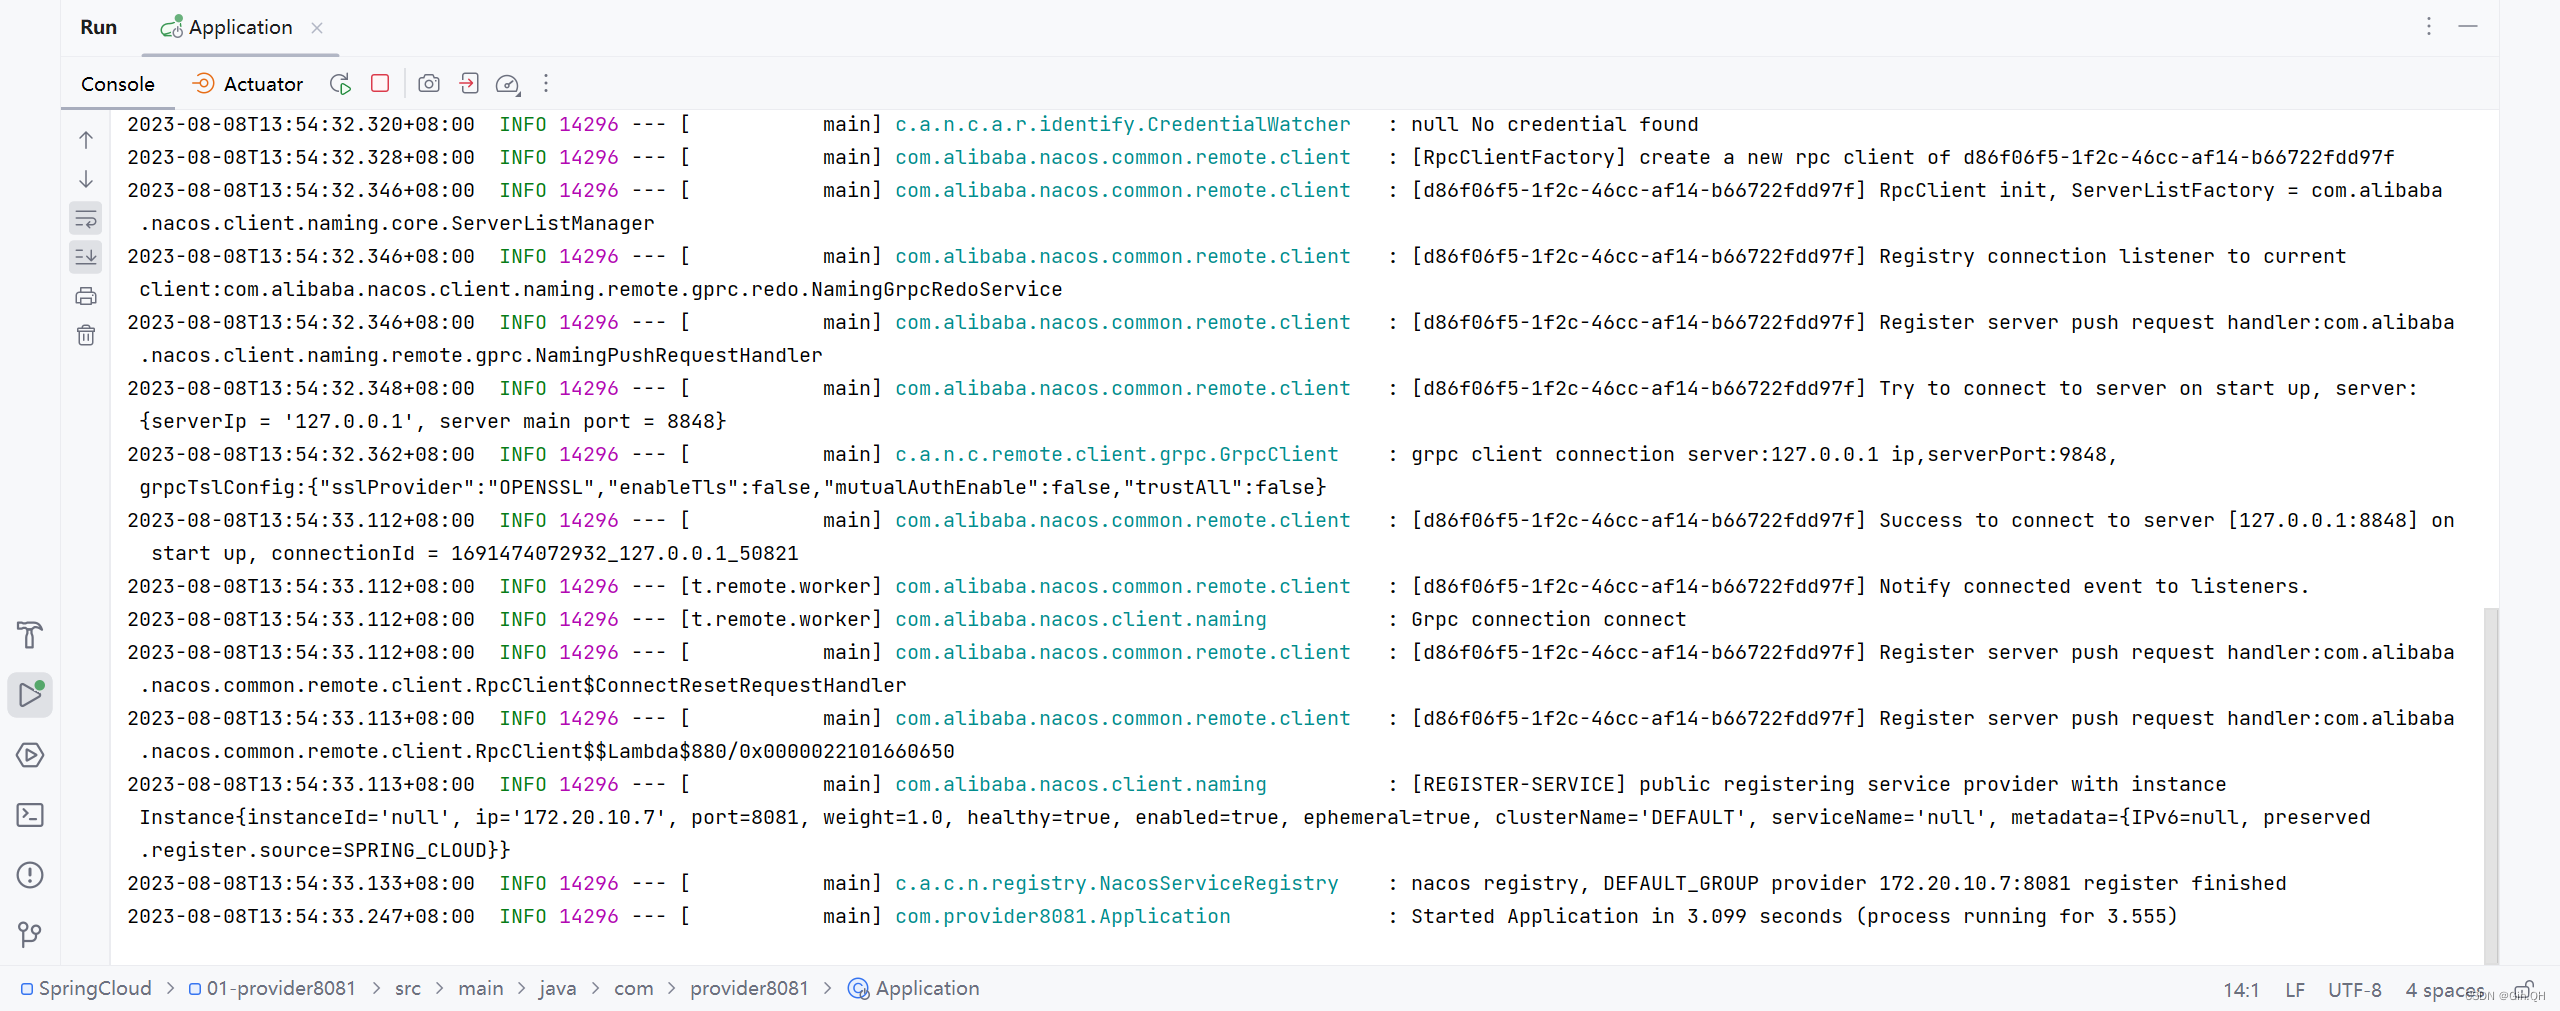Screen dimensions: 2560x1011
Task: Click 'Started Application in 3.099 seconds' text
Action: point(1626,916)
